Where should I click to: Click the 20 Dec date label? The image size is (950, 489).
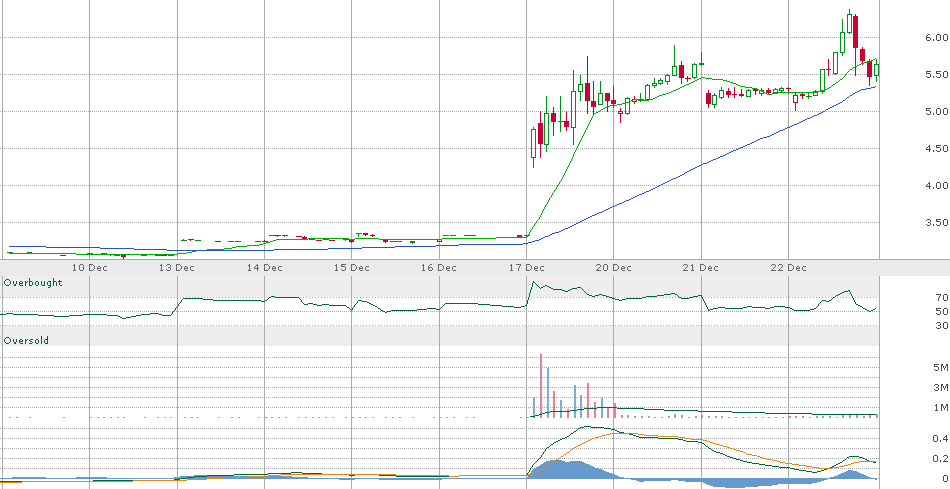click(614, 267)
